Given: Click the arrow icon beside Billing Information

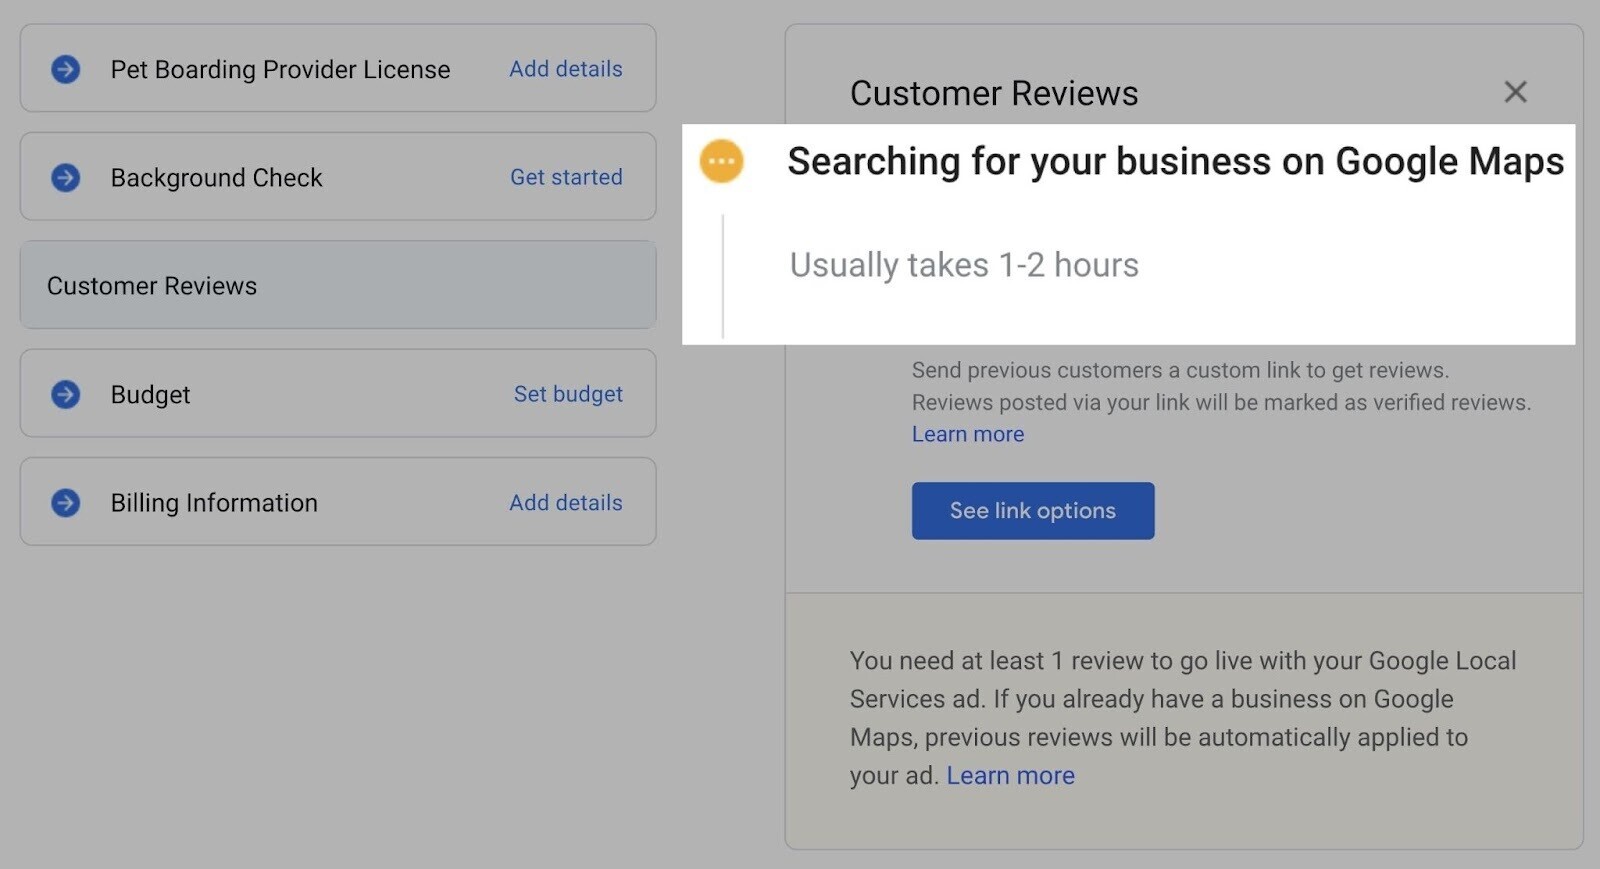Looking at the screenshot, I should pyautogui.click(x=66, y=502).
